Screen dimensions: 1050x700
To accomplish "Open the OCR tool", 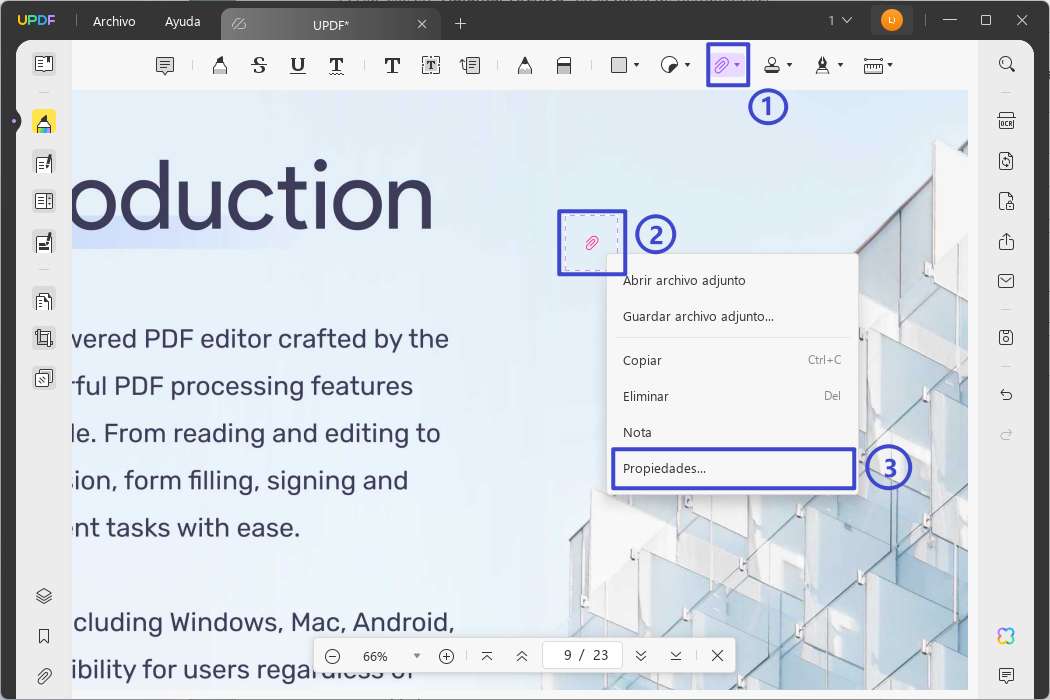I will pyautogui.click(x=1006, y=120).
